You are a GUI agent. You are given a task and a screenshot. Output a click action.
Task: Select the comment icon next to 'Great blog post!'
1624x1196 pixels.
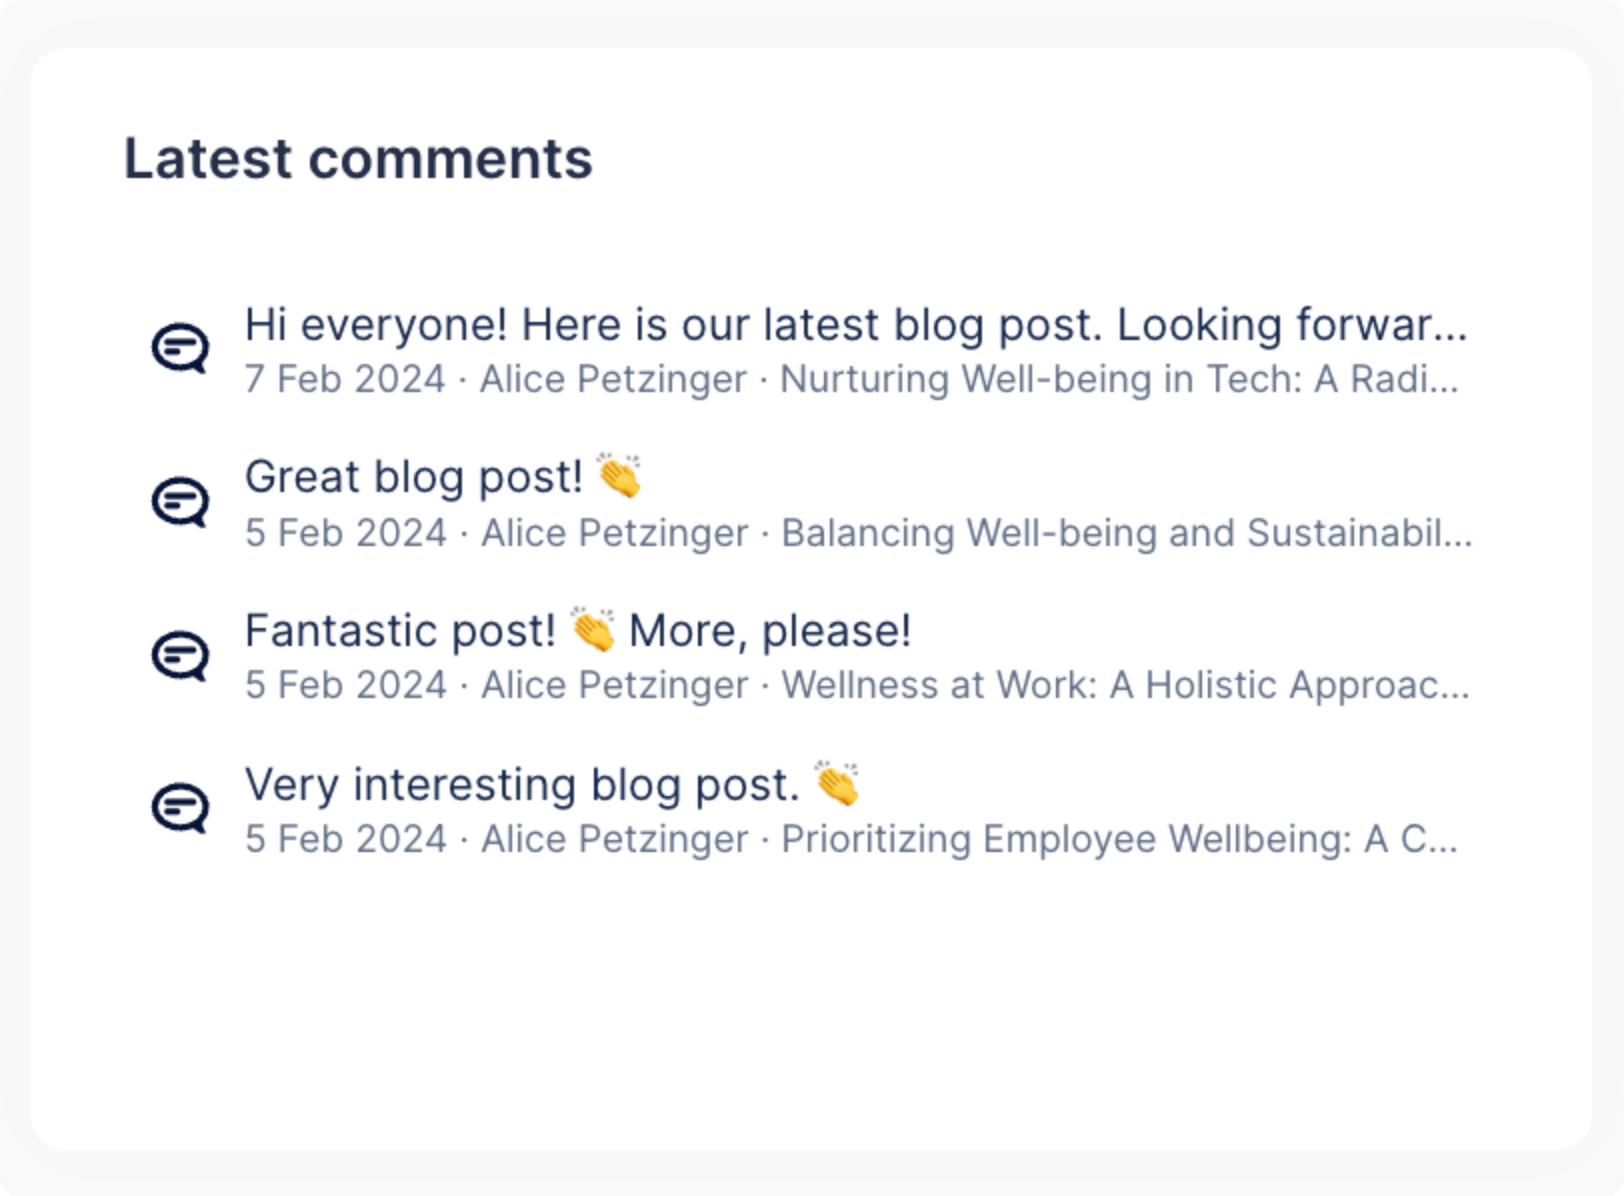point(181,501)
